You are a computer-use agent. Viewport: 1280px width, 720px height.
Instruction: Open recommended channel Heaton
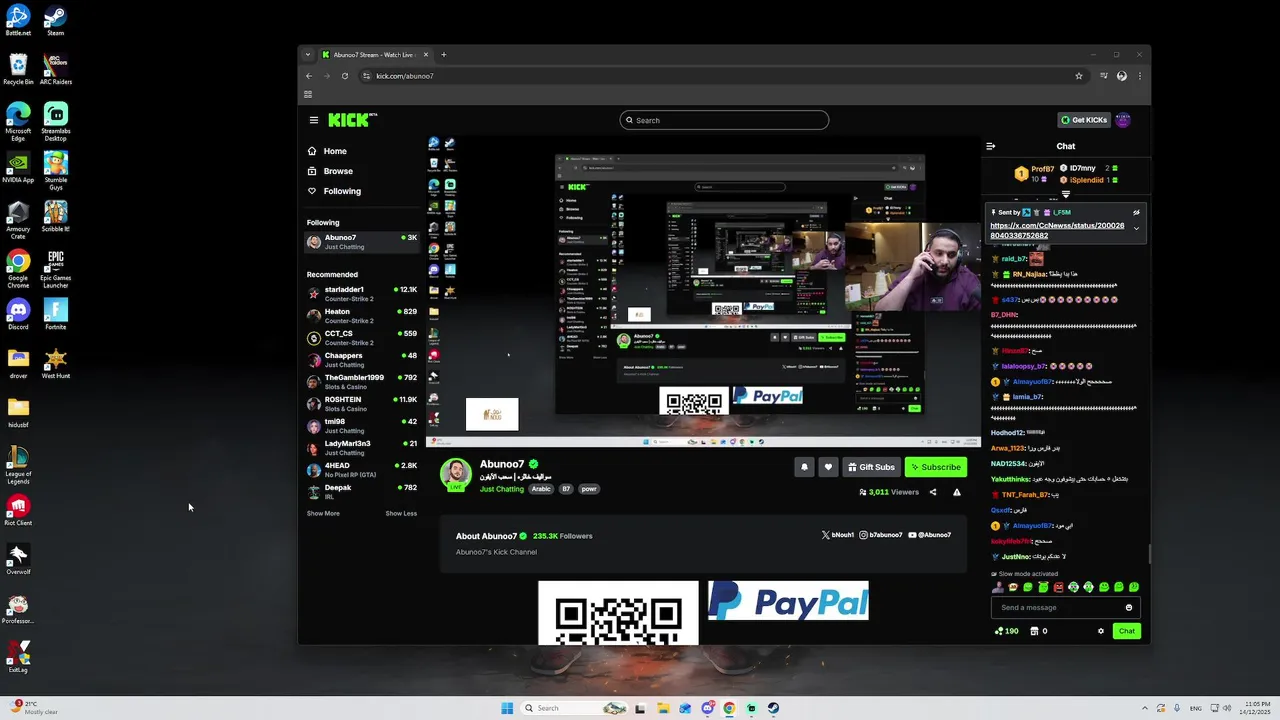[x=362, y=316]
